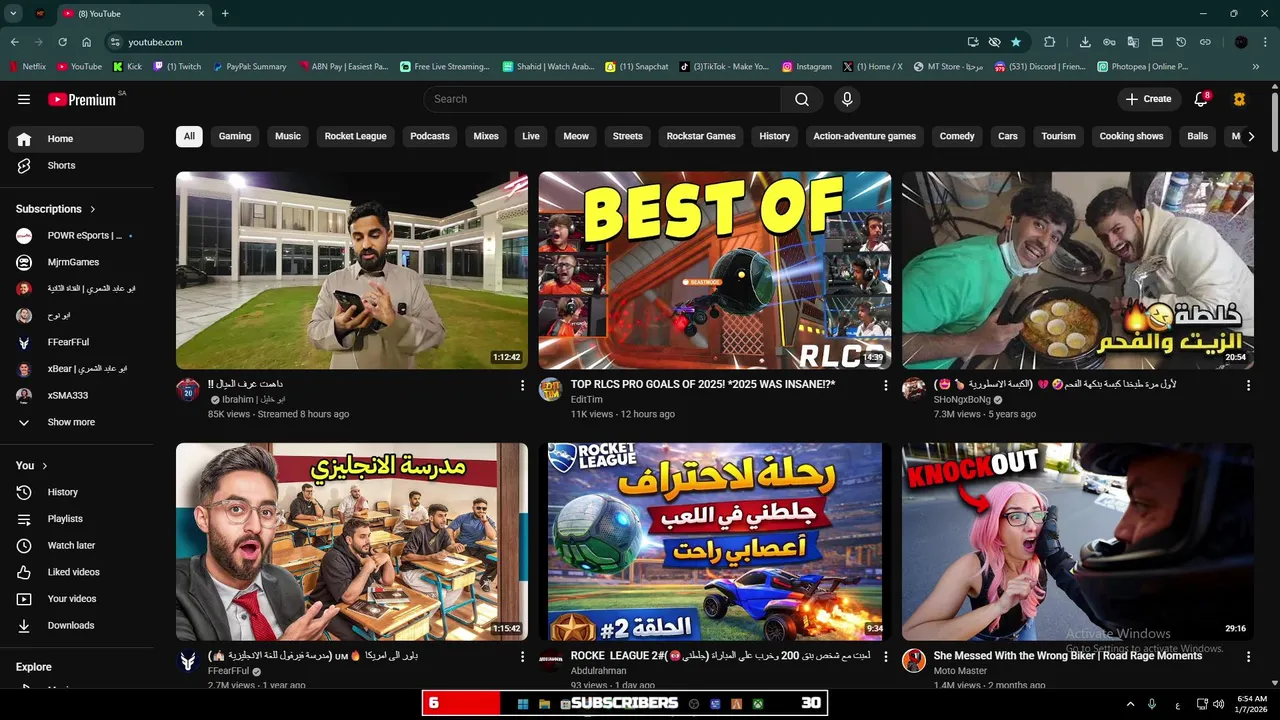This screenshot has height=720, width=1280.
Task: Select the Comedy filter chip
Action: pos(957,136)
